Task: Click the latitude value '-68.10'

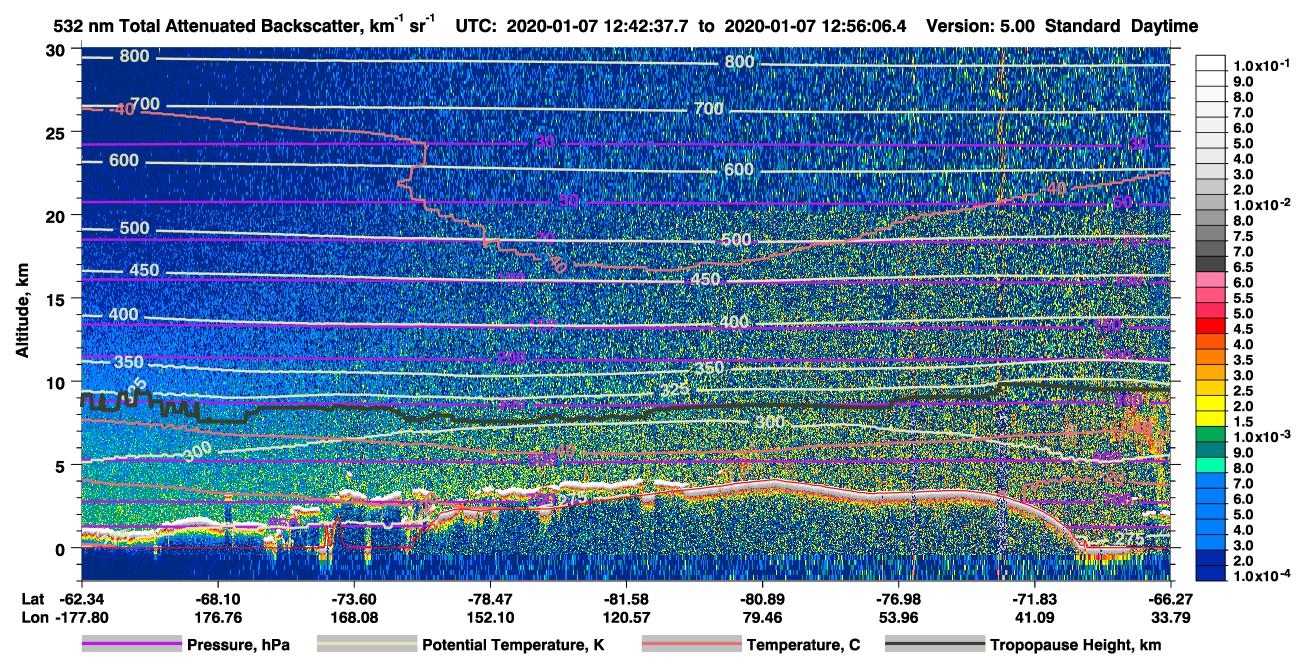Action: (217, 600)
